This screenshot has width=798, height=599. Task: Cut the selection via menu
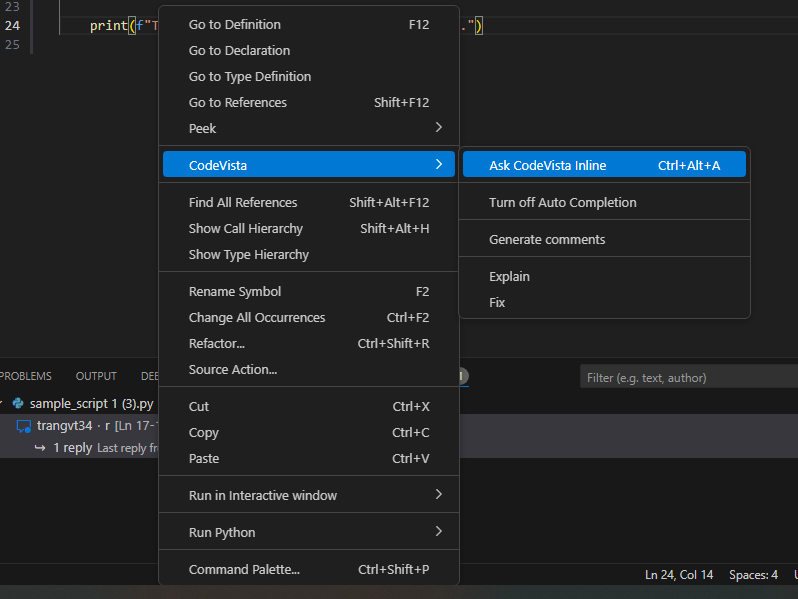(309, 407)
